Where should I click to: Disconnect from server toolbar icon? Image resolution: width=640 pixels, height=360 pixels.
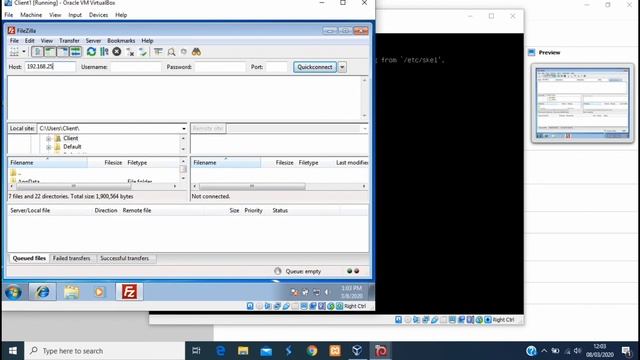130,52
